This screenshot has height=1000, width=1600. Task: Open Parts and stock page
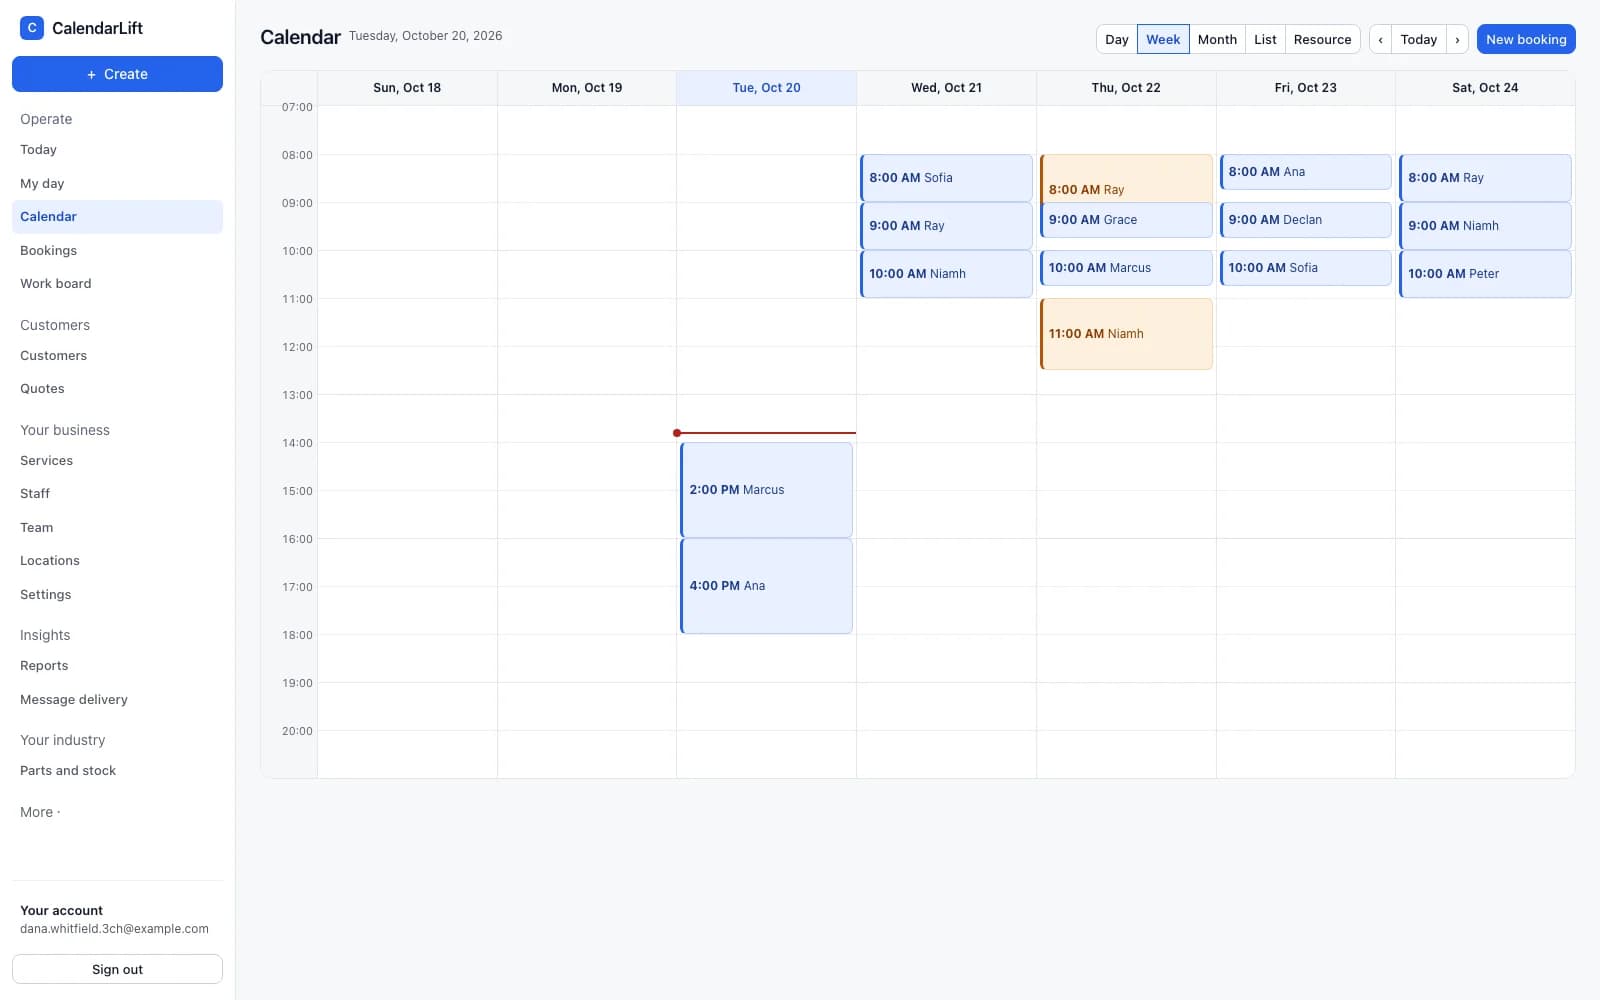117,771
